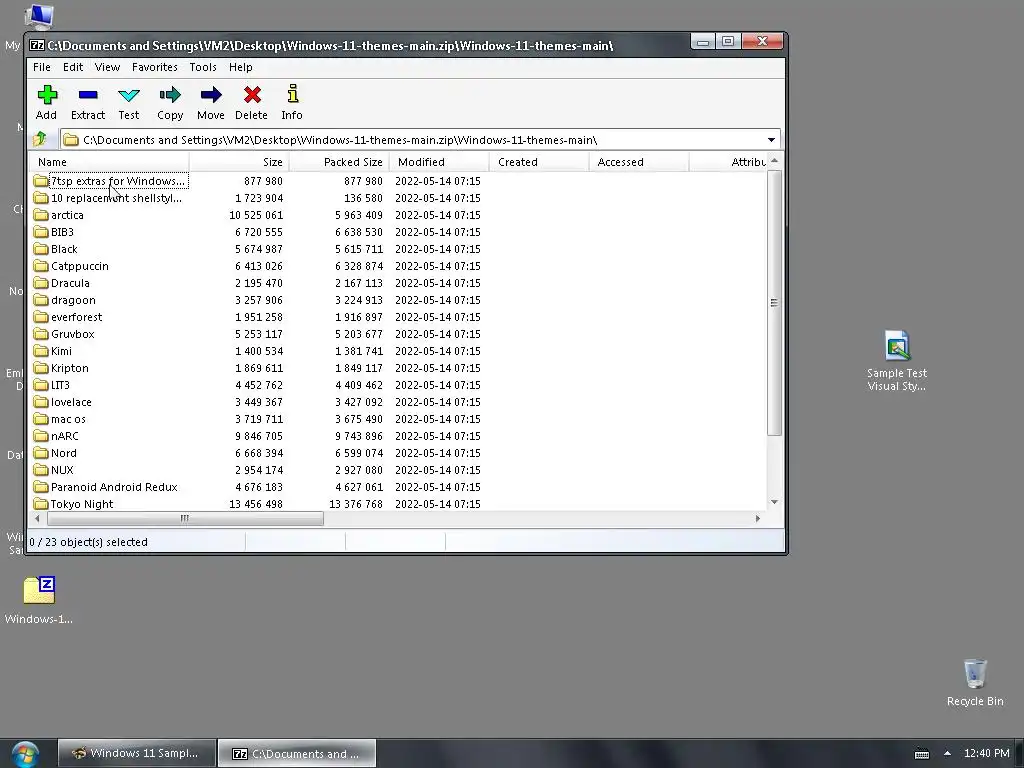
Task: Select the Catppuccin folder icon
Action: pyautogui.click(x=41, y=266)
